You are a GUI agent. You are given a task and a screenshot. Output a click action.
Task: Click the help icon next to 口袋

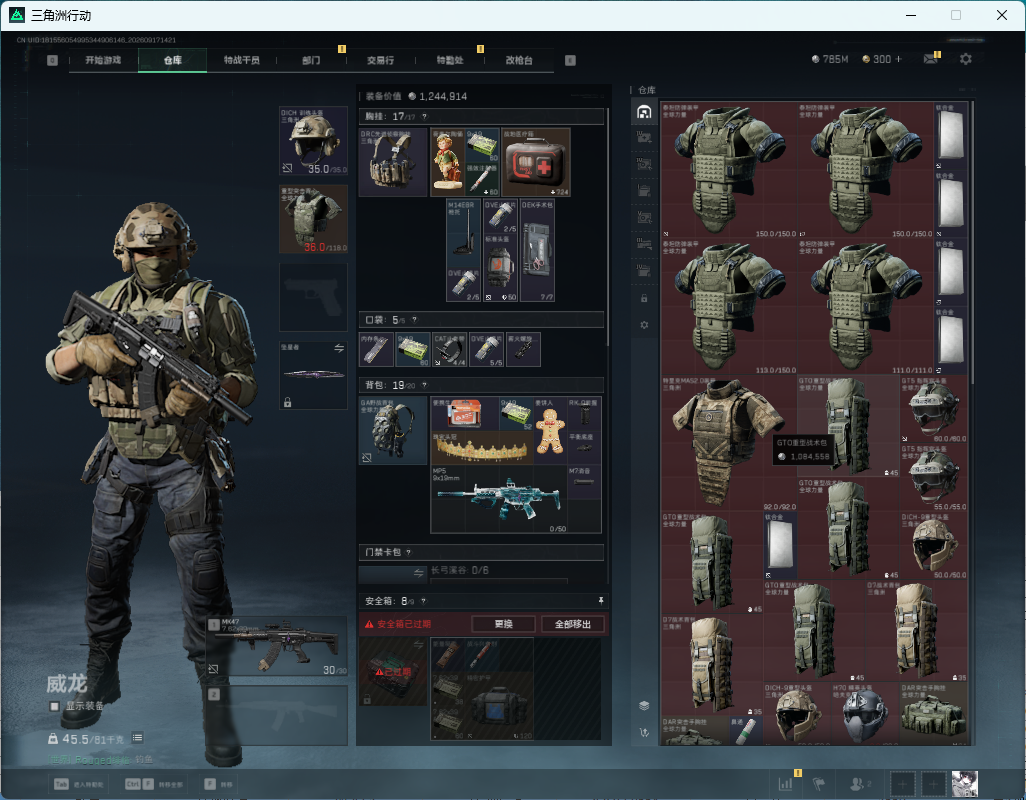414,320
